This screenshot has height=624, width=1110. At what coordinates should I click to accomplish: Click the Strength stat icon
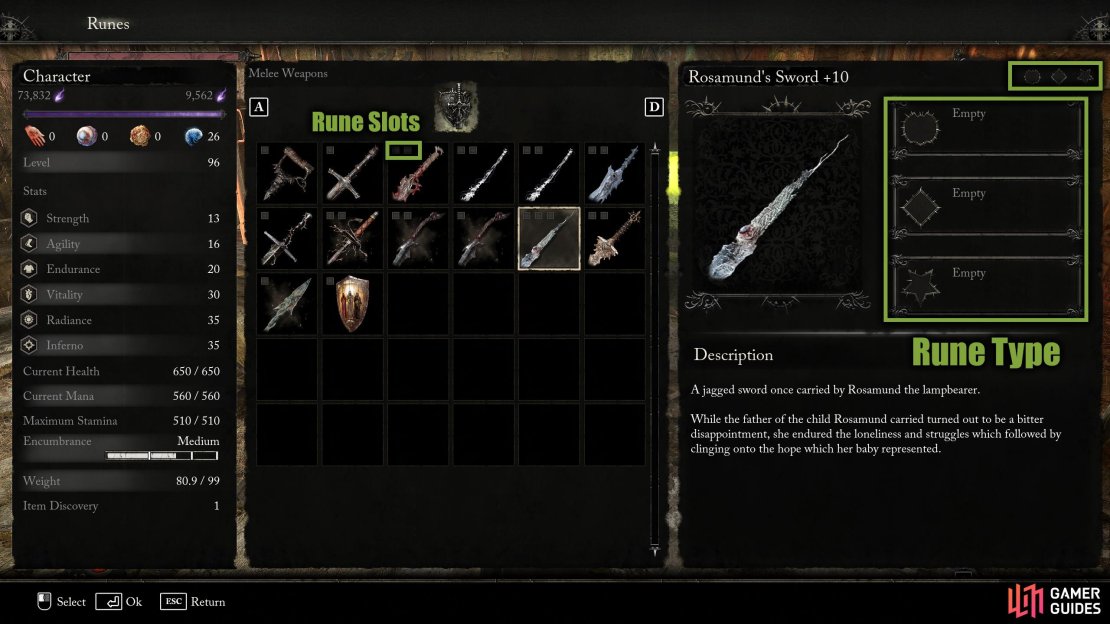pos(29,218)
